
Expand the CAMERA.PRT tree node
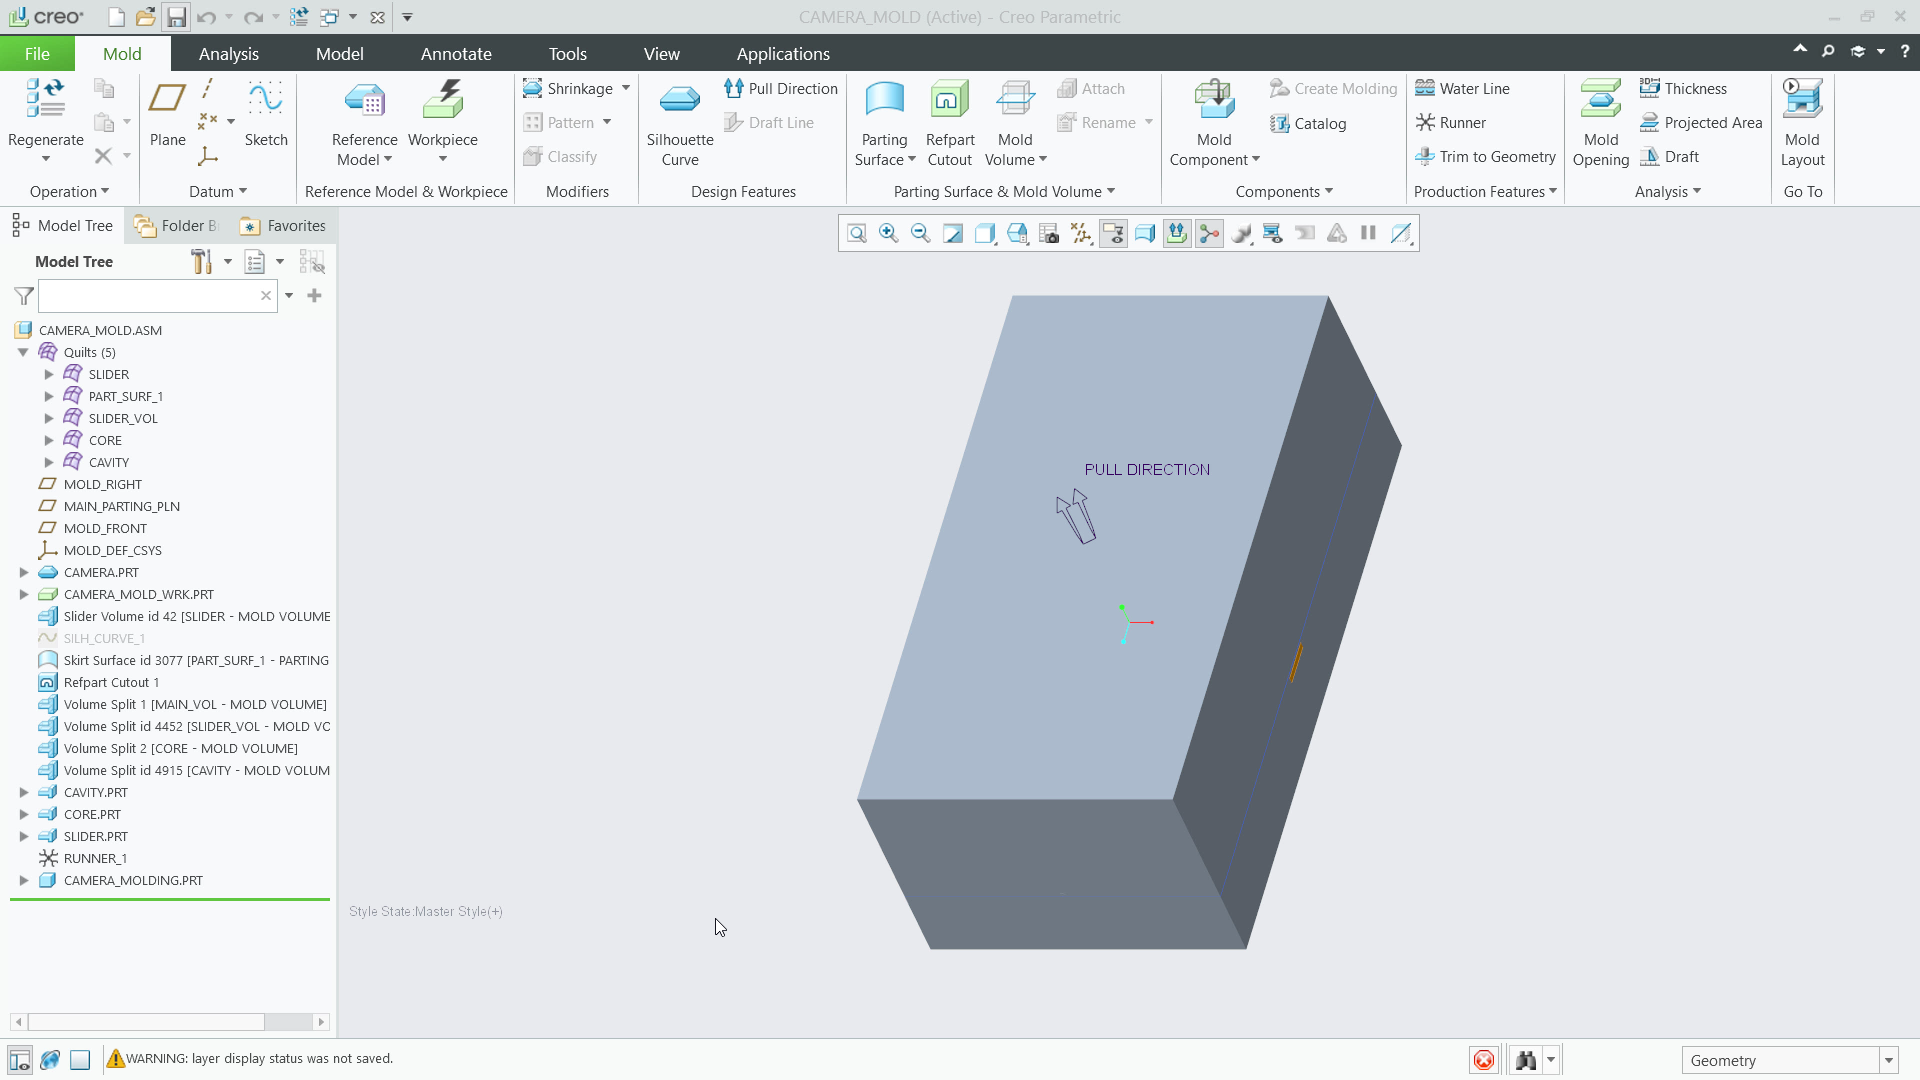24,572
